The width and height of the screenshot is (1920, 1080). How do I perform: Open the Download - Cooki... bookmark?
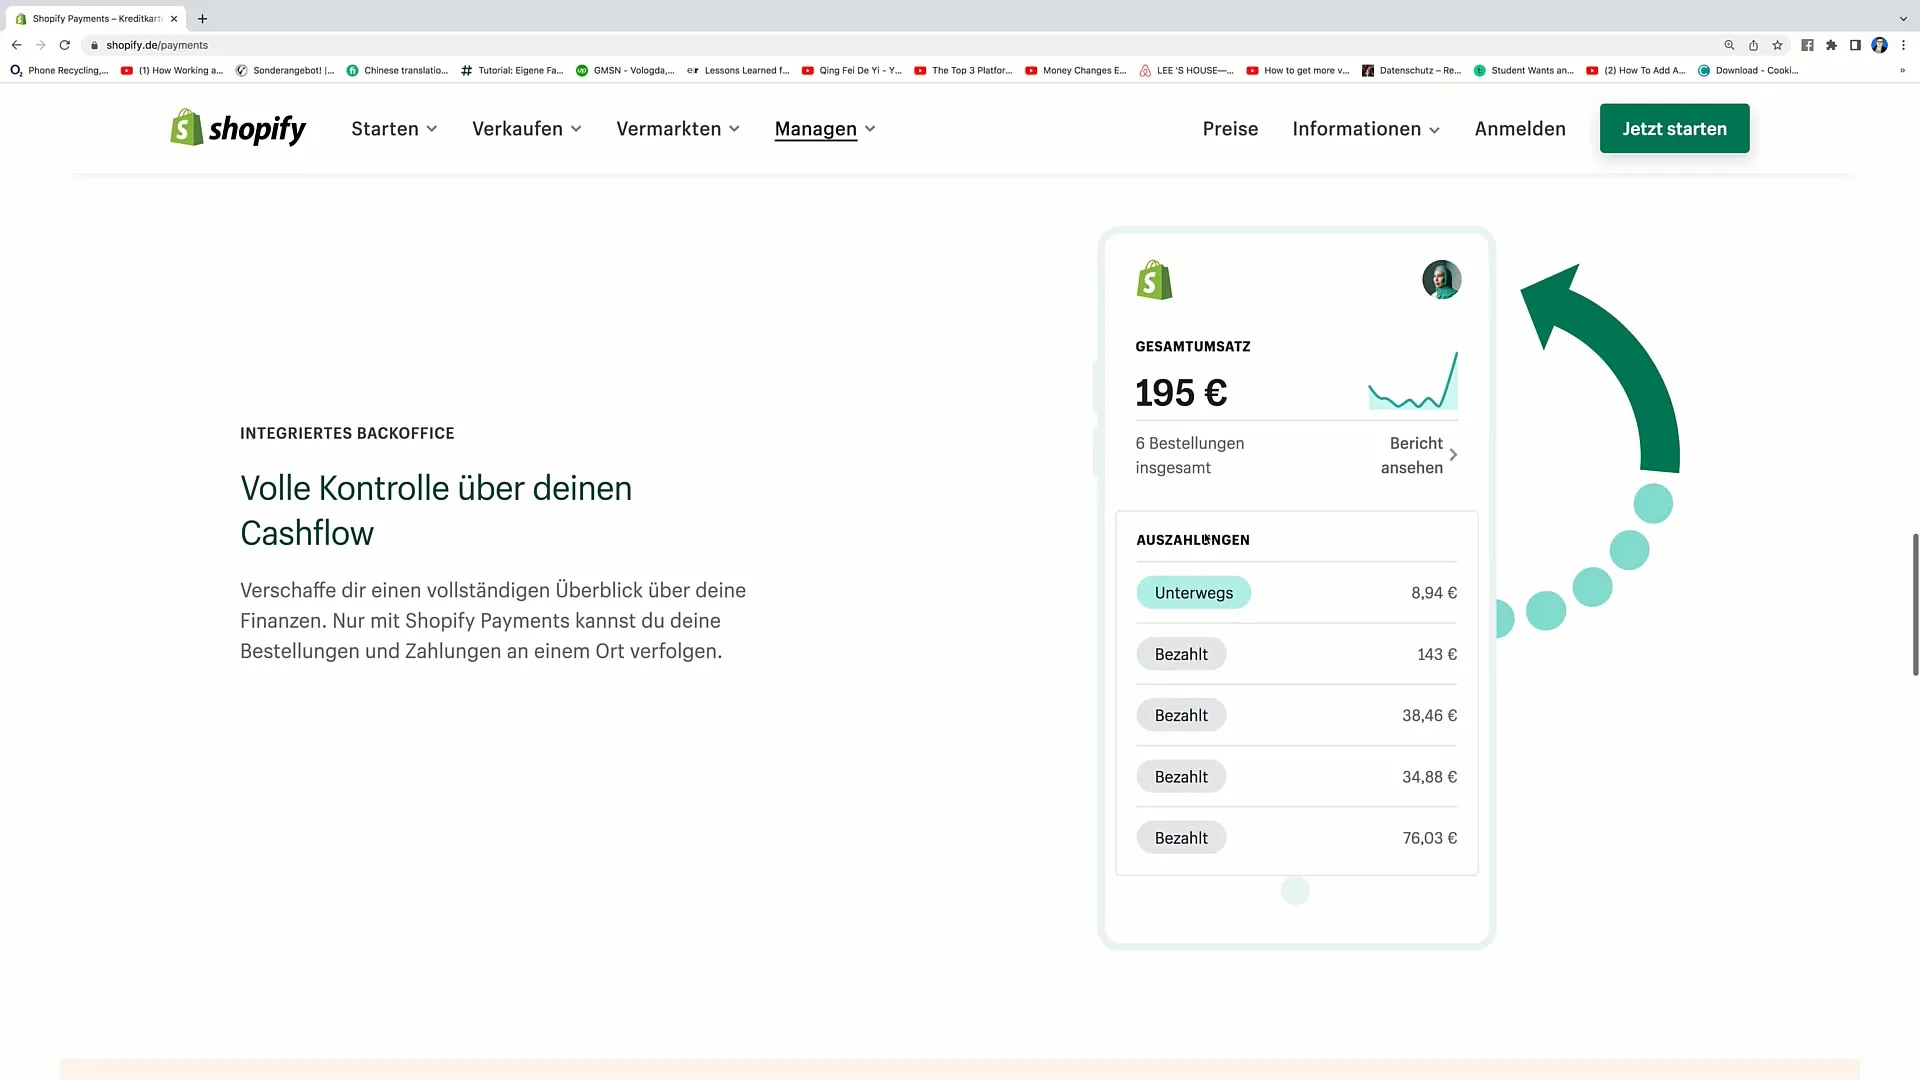click(1748, 70)
